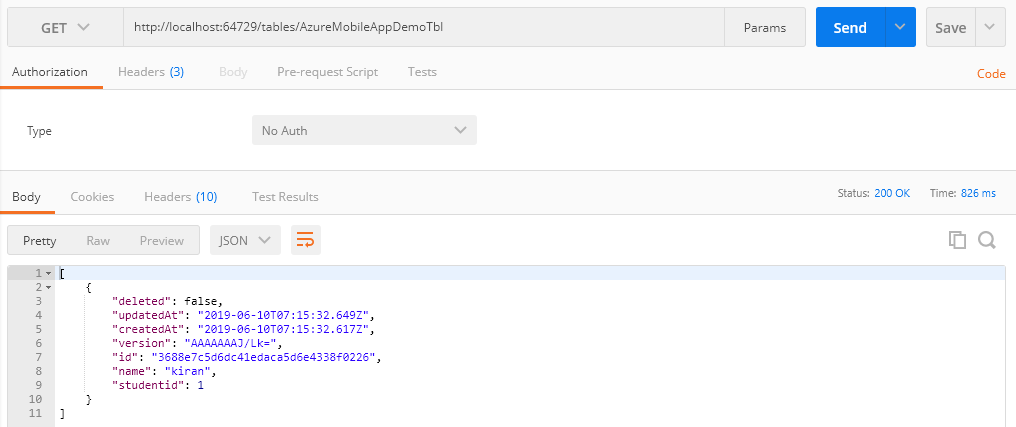The width and height of the screenshot is (1016, 427).
Task: Open the GET method dropdown
Action: [65, 28]
